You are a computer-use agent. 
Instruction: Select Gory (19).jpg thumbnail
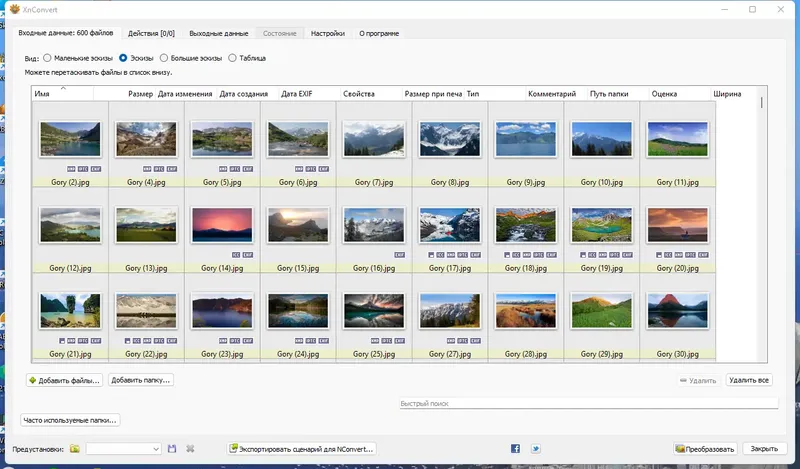tap(602, 225)
